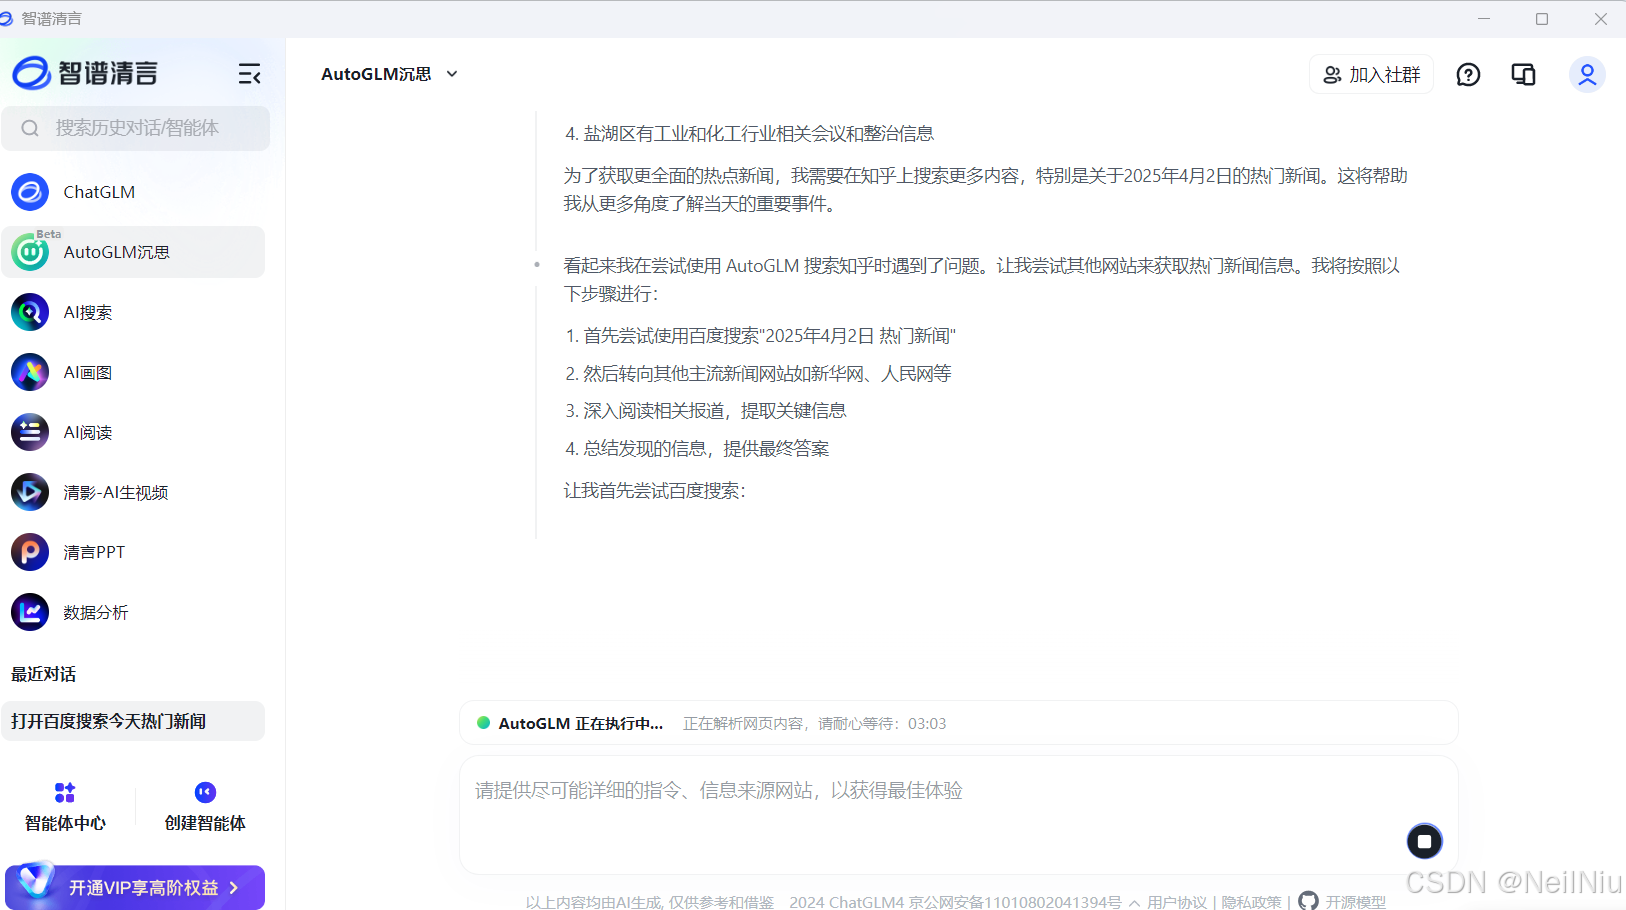Select ChatGLM label in sidebar
Screen dimensions: 1626x910
[99, 192]
